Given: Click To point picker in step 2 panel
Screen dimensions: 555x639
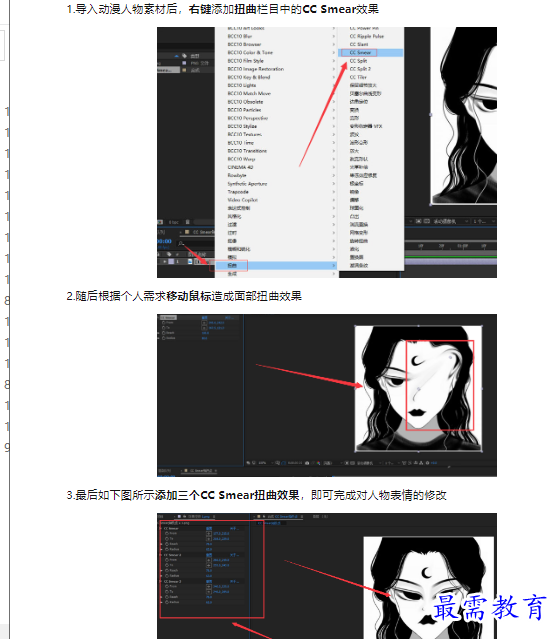Looking at the screenshot, I should (204, 328).
